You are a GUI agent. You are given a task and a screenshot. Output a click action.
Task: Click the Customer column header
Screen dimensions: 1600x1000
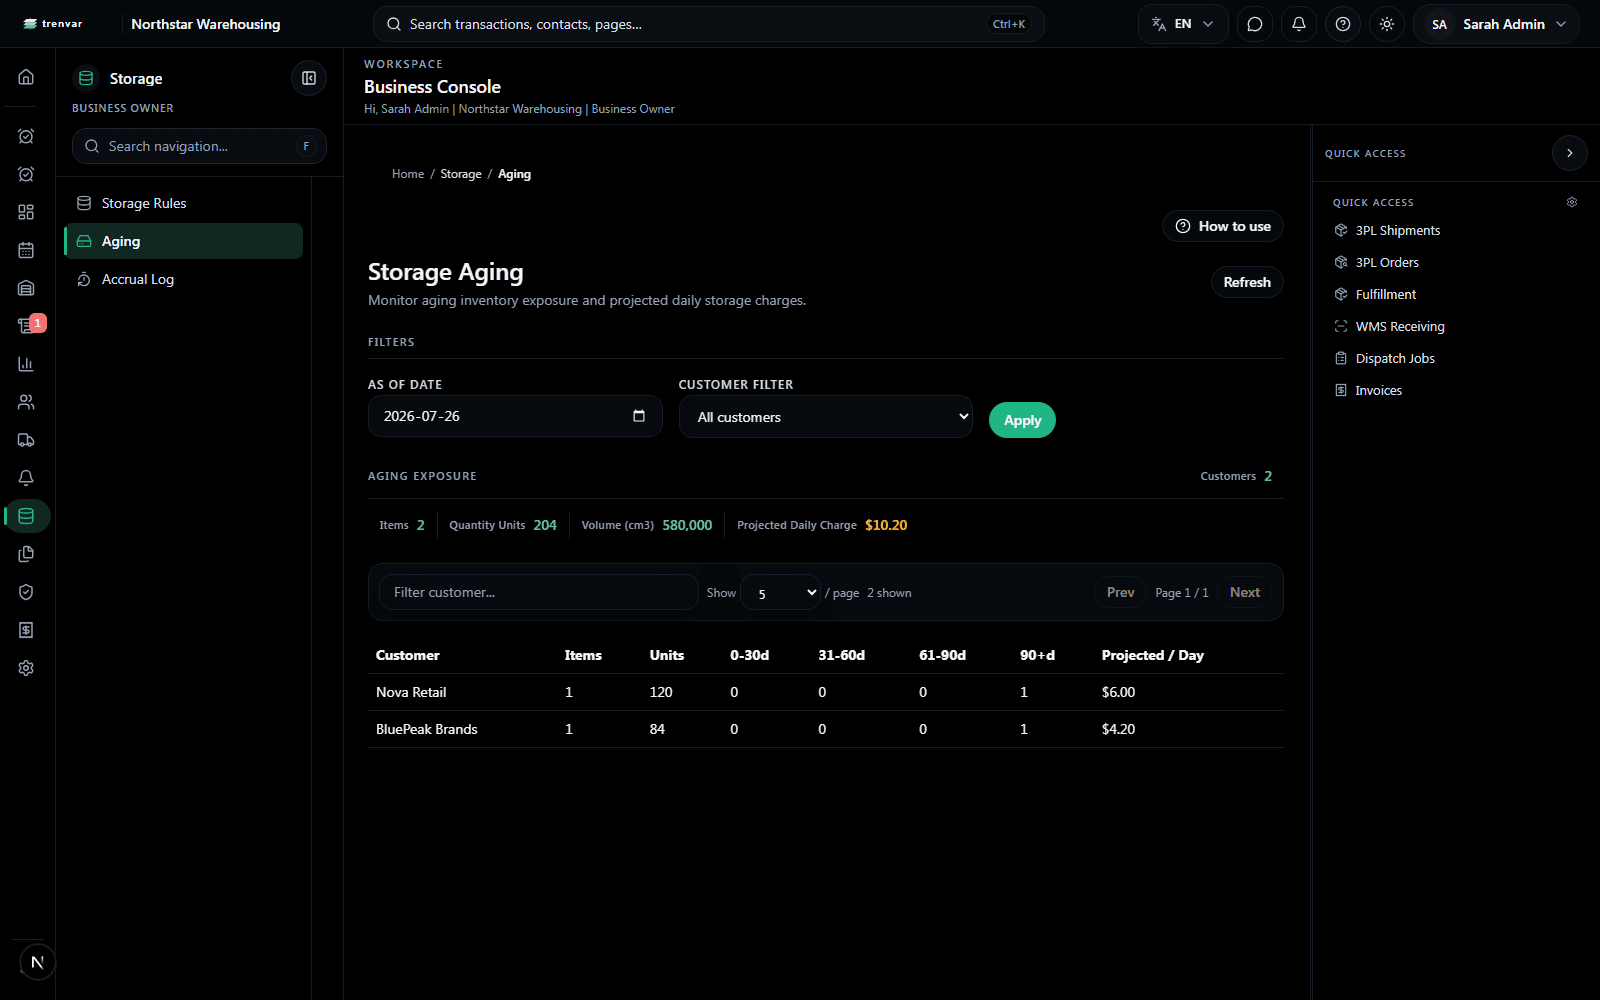(407, 655)
